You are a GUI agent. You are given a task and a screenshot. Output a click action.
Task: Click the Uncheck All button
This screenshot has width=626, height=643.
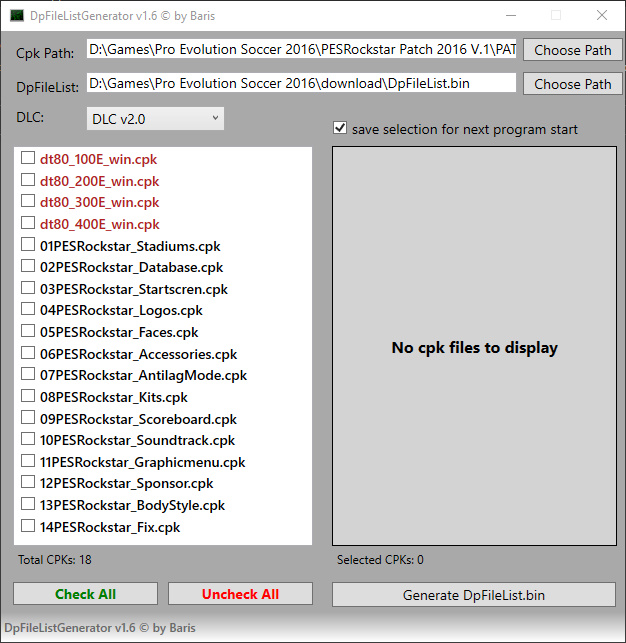pyautogui.click(x=240, y=594)
